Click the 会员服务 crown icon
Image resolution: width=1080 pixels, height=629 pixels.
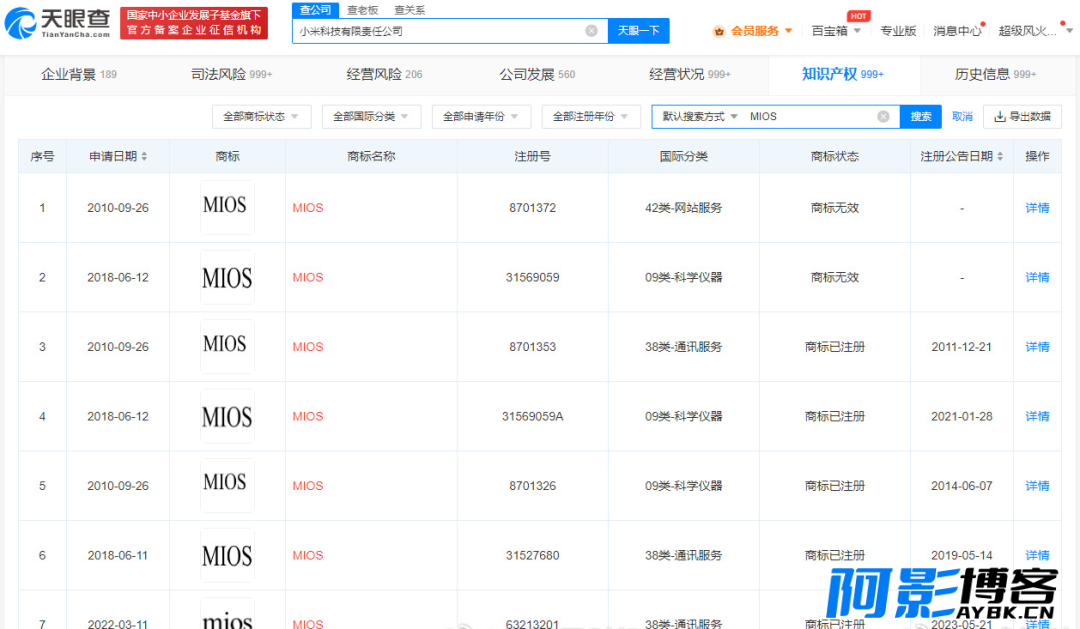[719, 31]
